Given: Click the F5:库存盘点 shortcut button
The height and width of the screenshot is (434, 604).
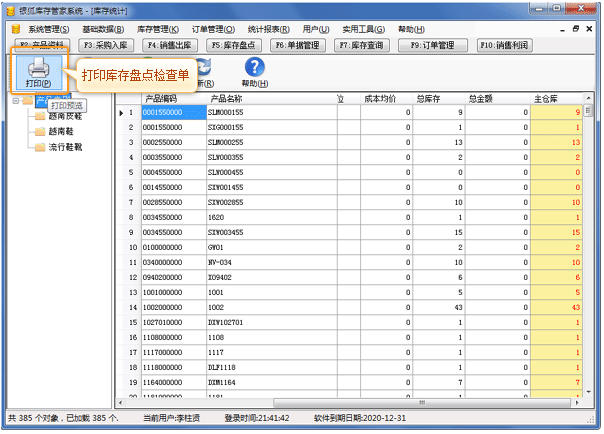Looking at the screenshot, I should coord(234,45).
